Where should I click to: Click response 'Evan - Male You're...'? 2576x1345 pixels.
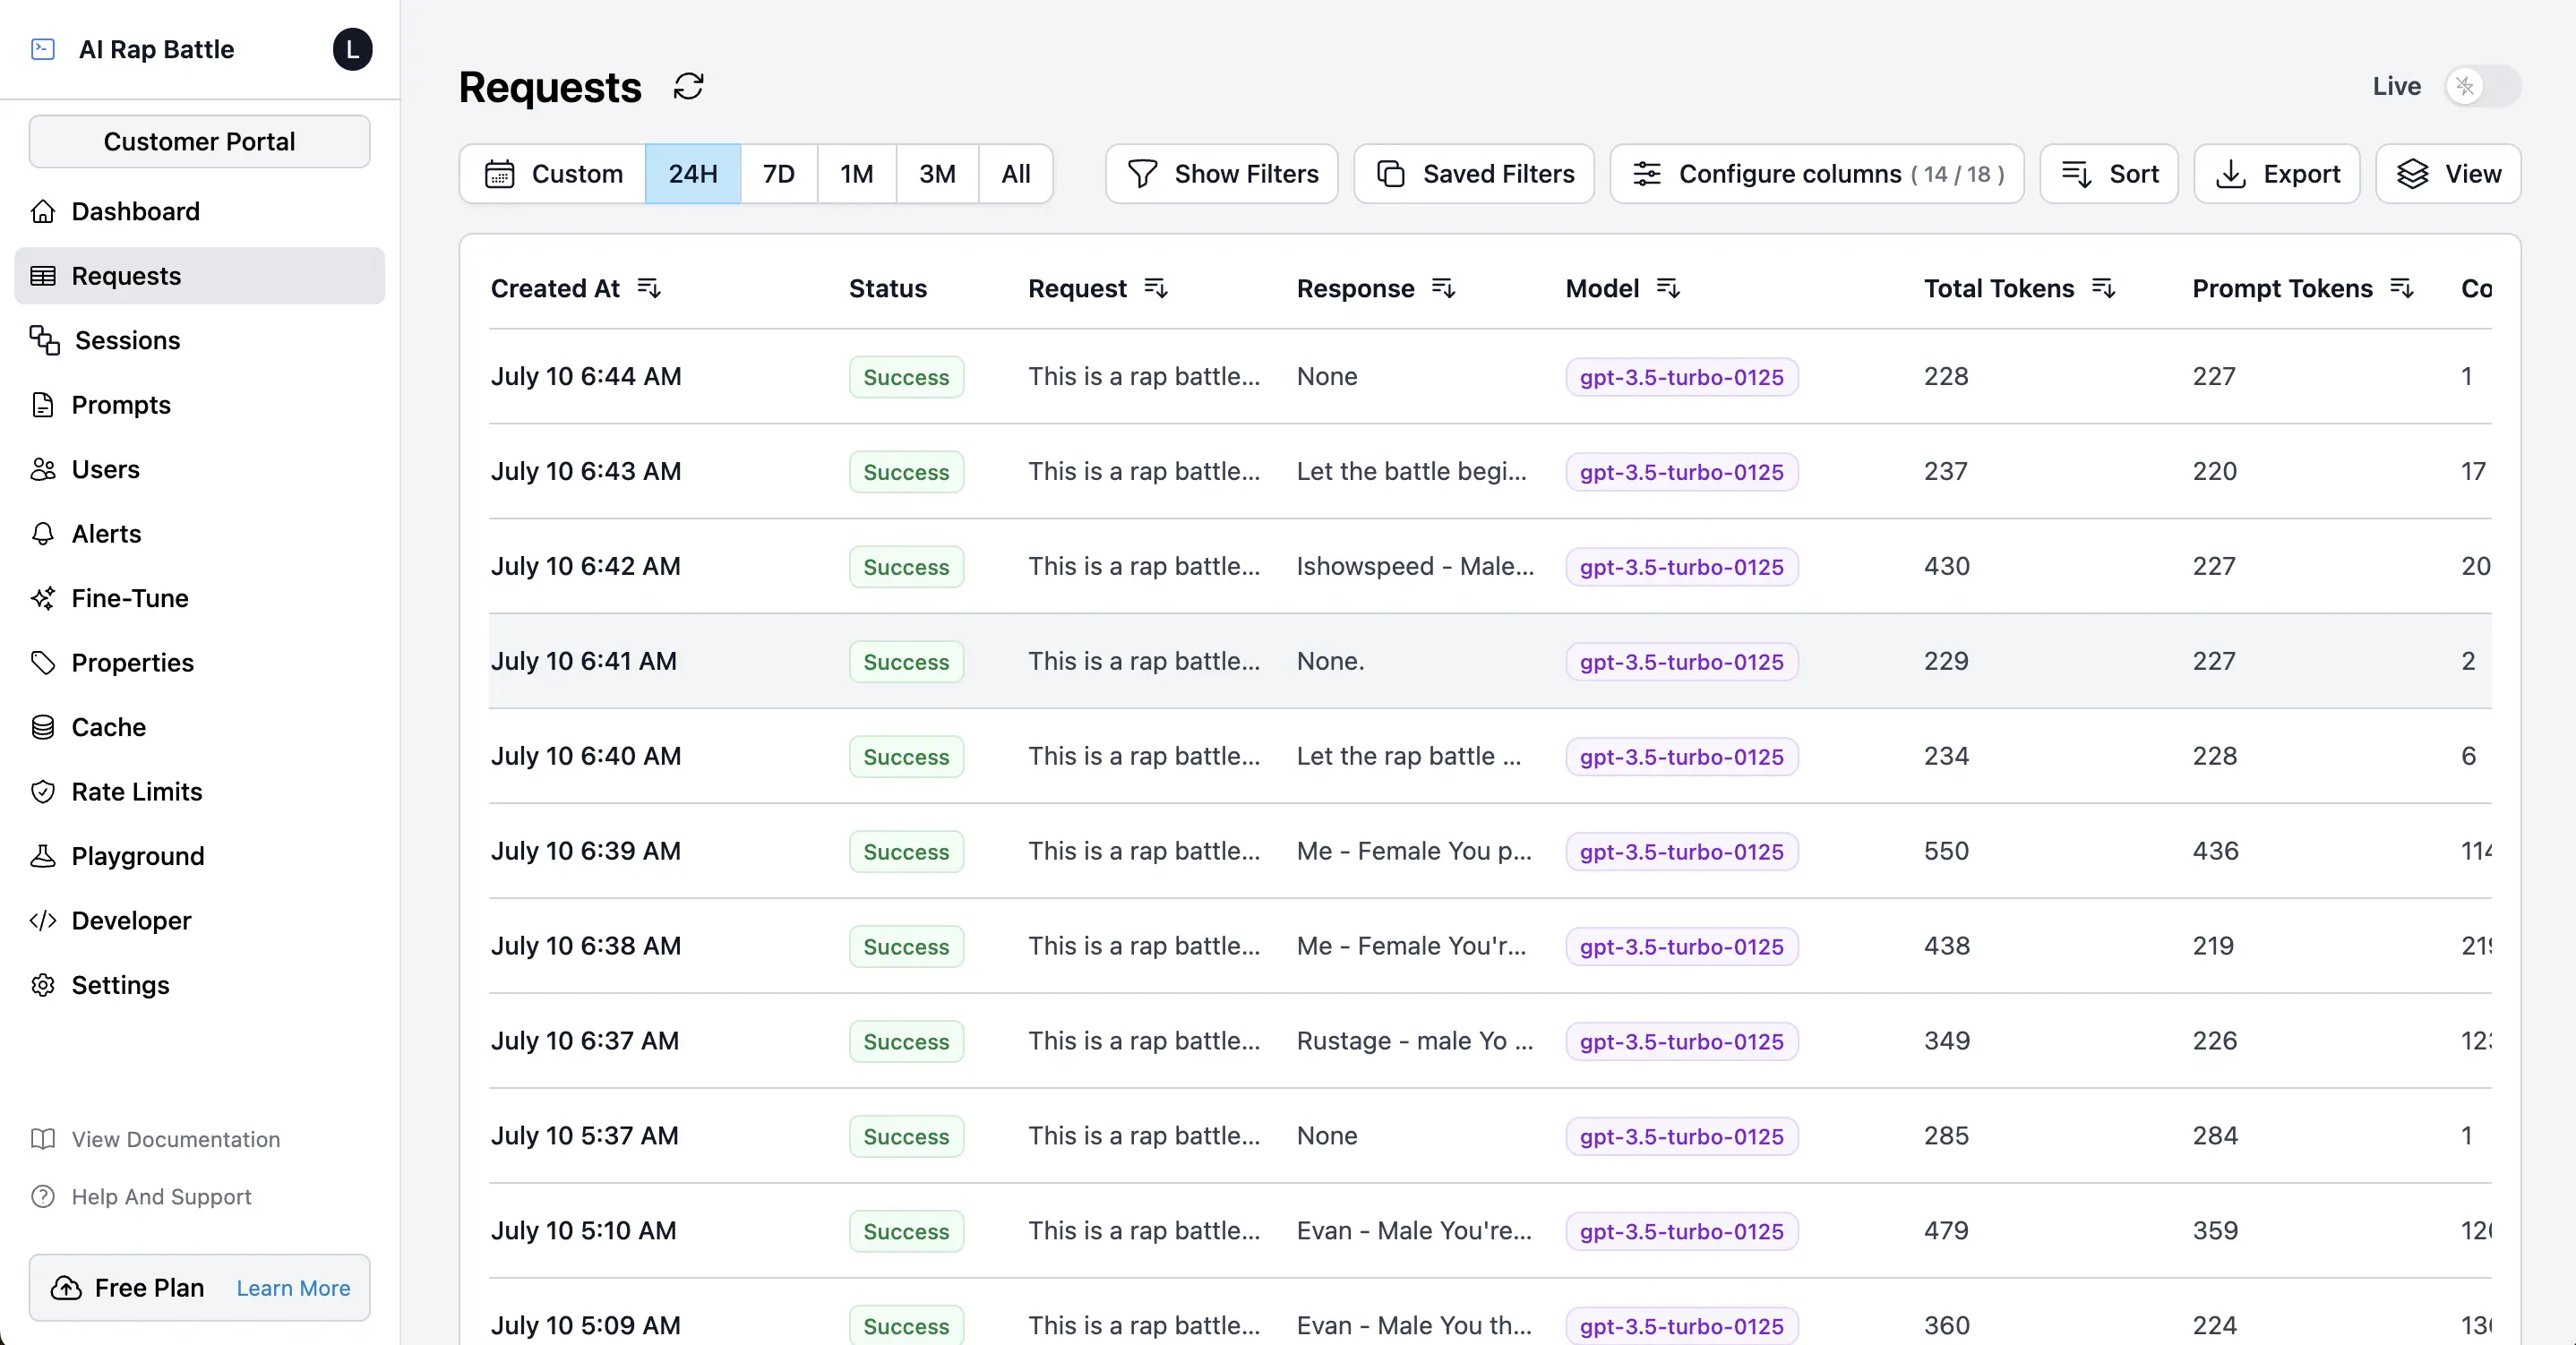1414,1231
